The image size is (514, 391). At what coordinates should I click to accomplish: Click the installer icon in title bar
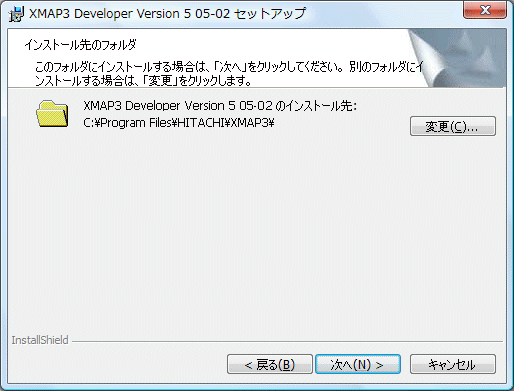pos(16,14)
